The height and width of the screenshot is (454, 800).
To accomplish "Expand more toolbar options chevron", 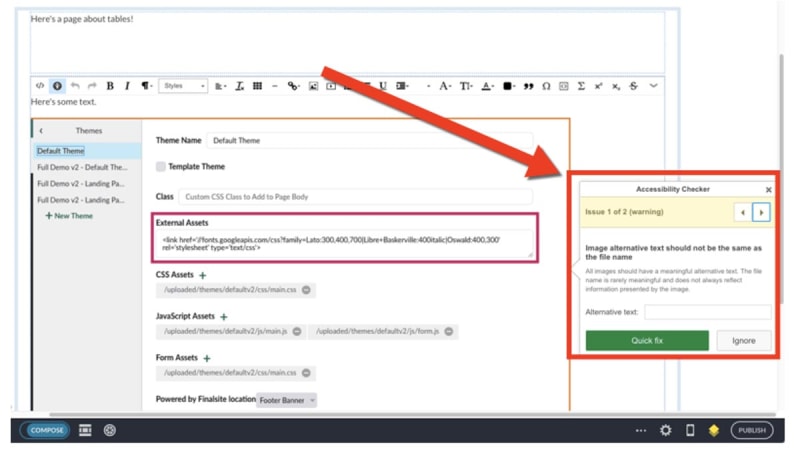I will [x=654, y=86].
